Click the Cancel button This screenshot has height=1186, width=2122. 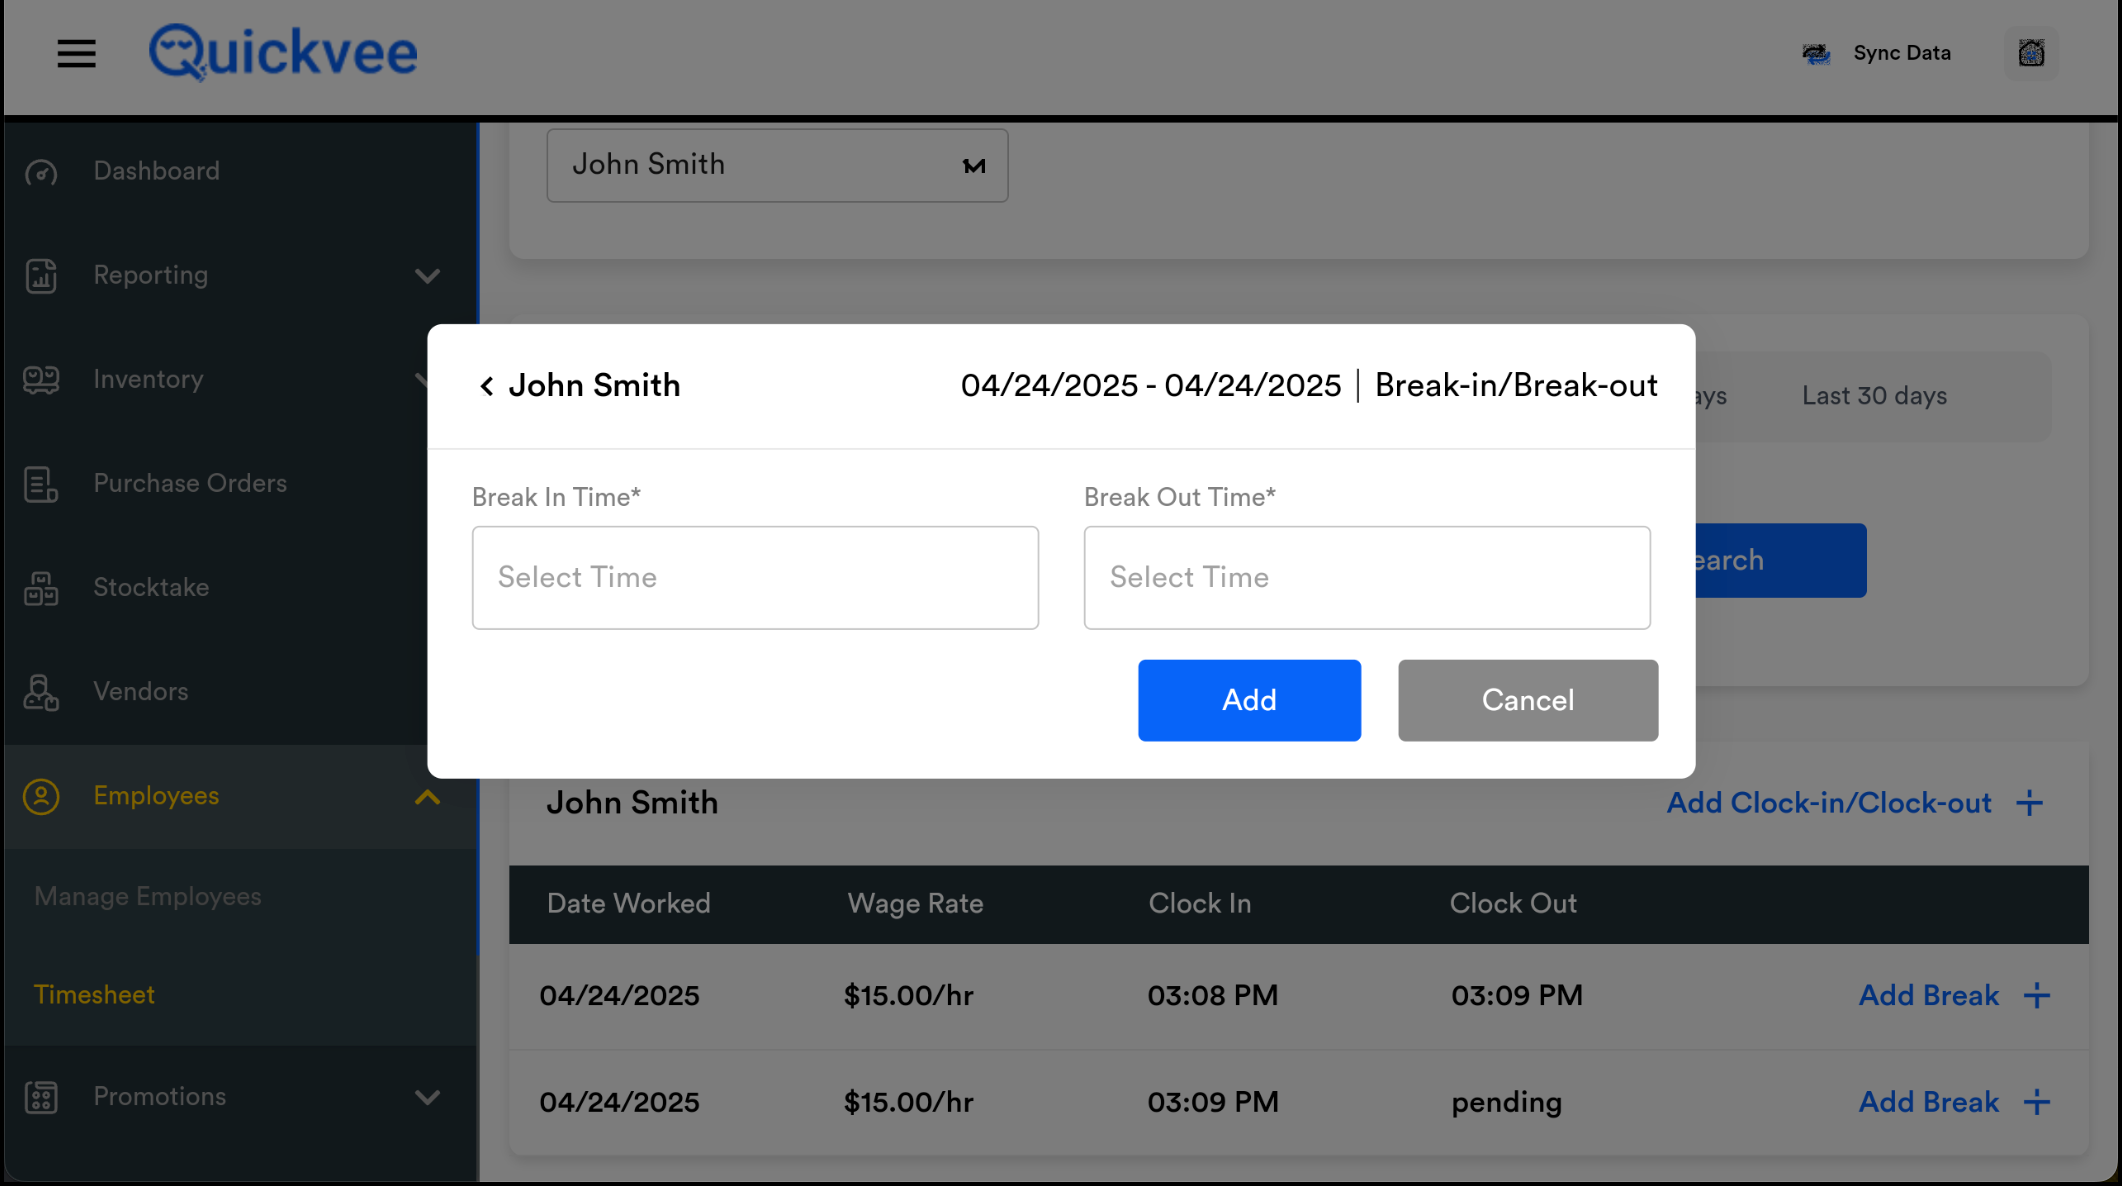1527,700
